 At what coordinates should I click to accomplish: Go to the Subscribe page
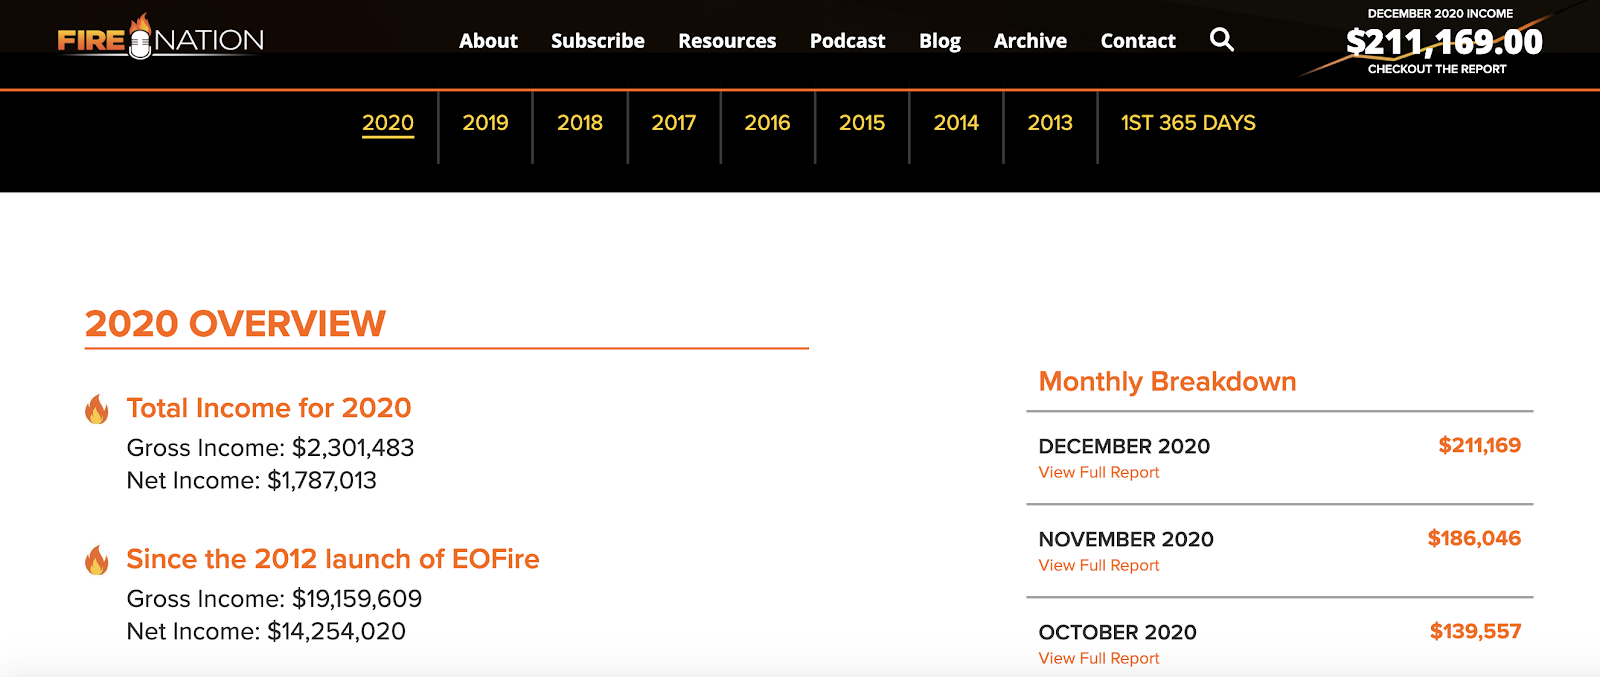coord(598,41)
